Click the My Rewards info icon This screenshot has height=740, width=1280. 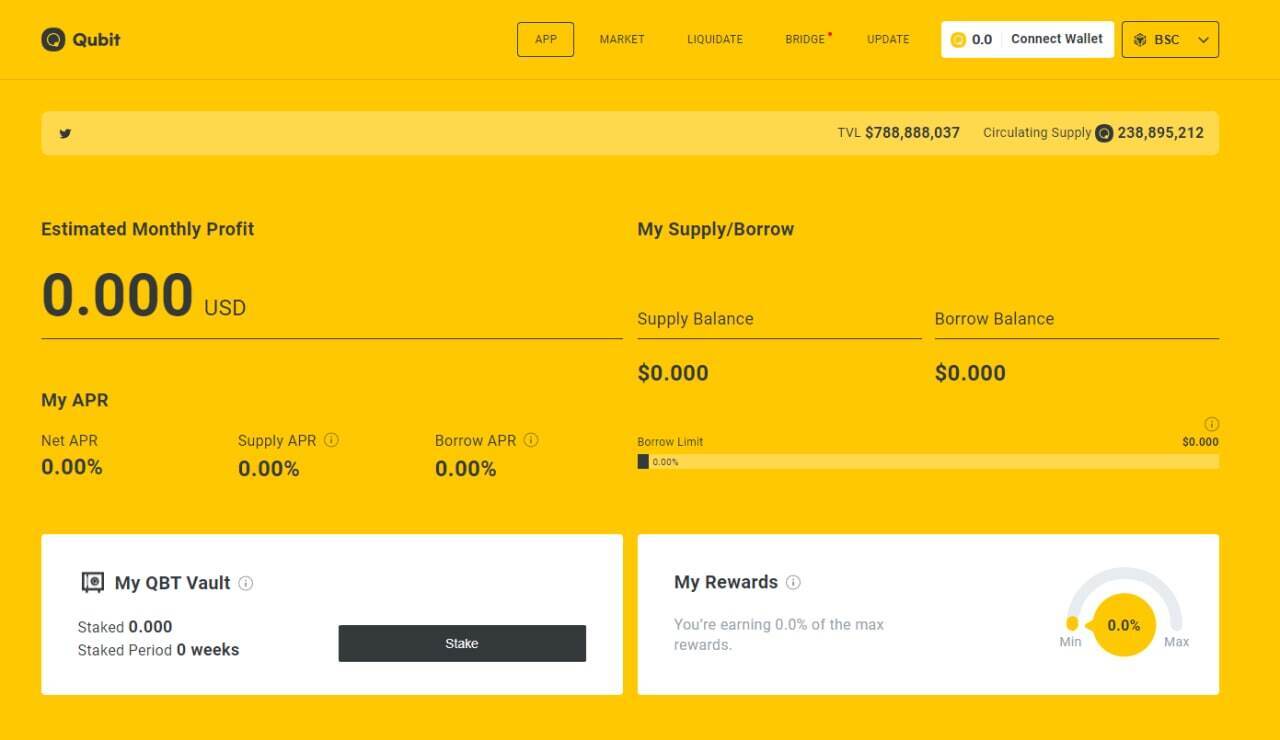tap(793, 582)
